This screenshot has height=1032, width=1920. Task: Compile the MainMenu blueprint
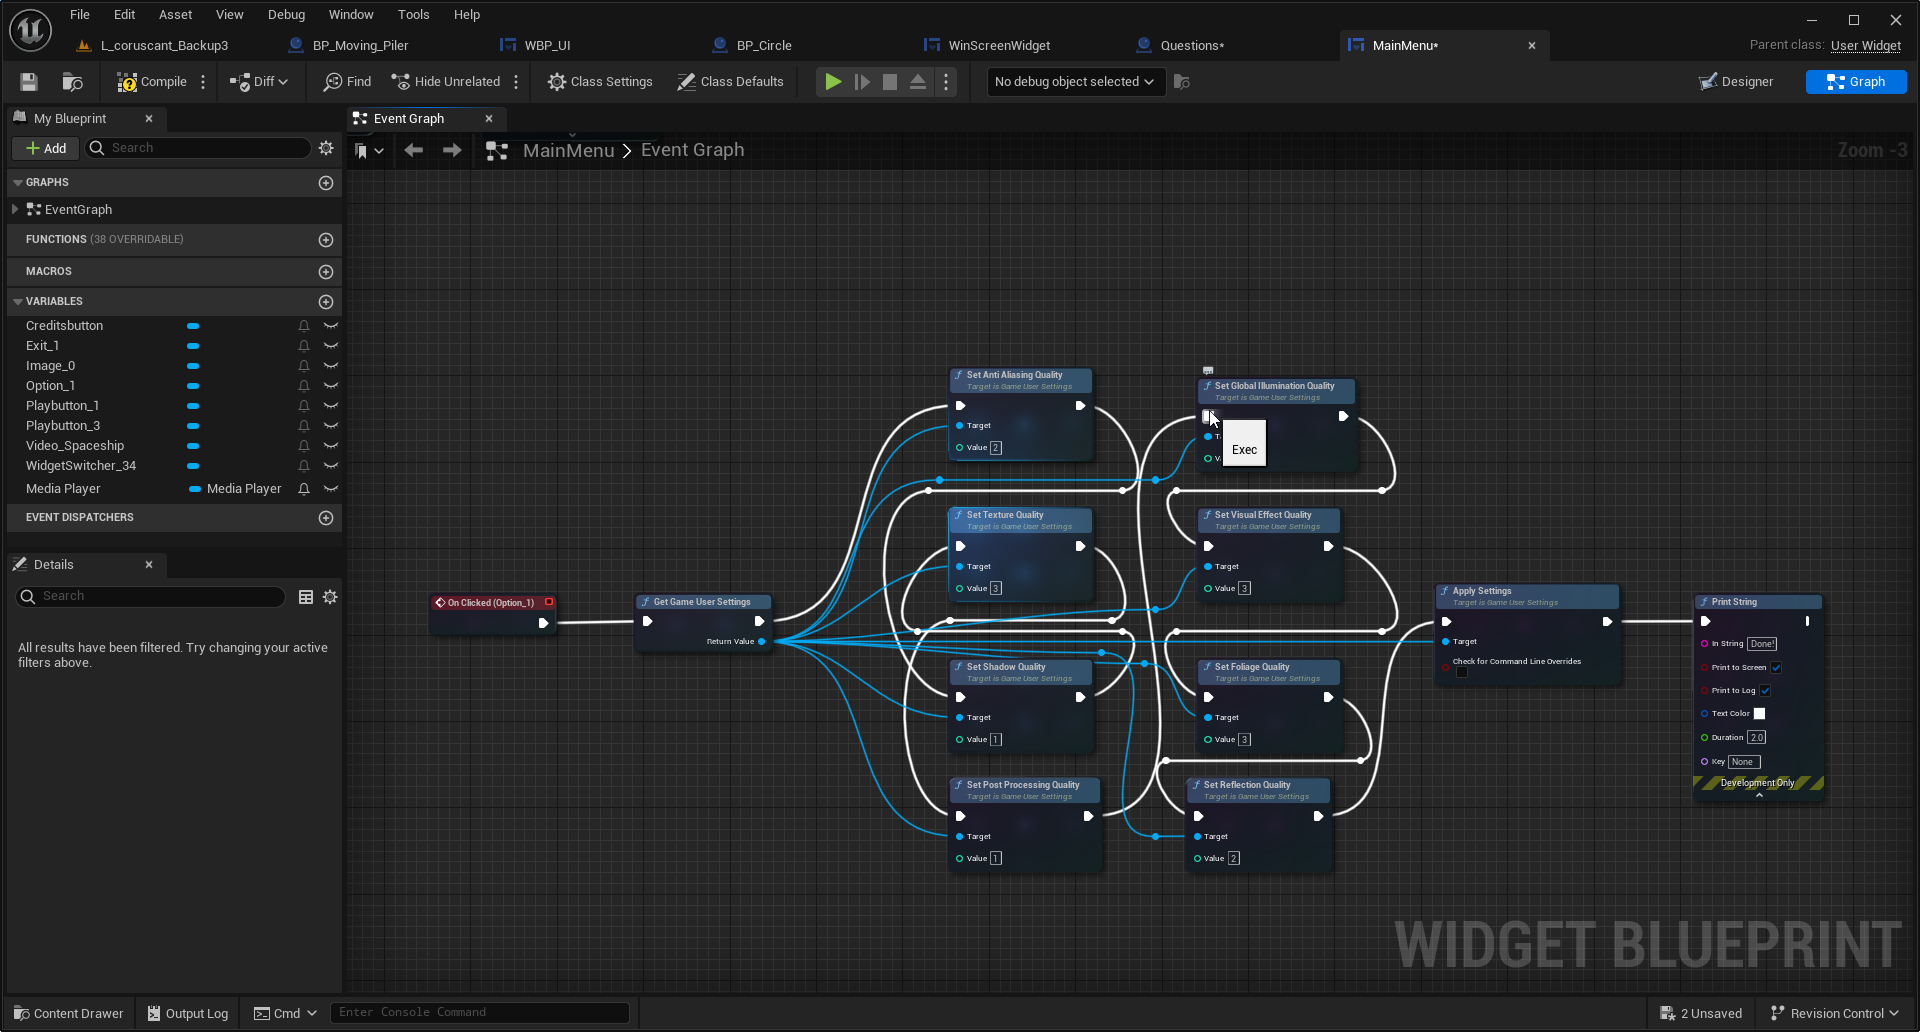pyautogui.click(x=152, y=82)
